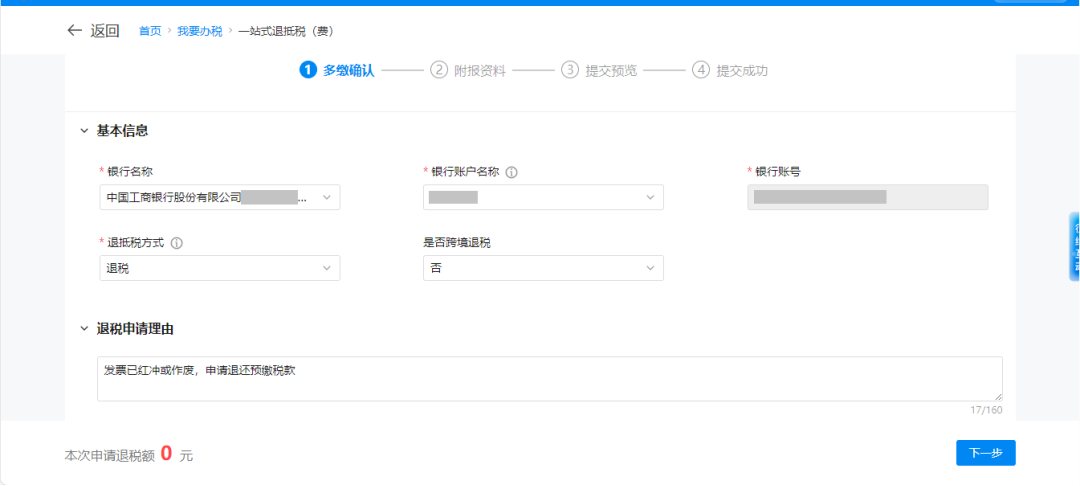Click the blue side tab on right edge

1074,246
